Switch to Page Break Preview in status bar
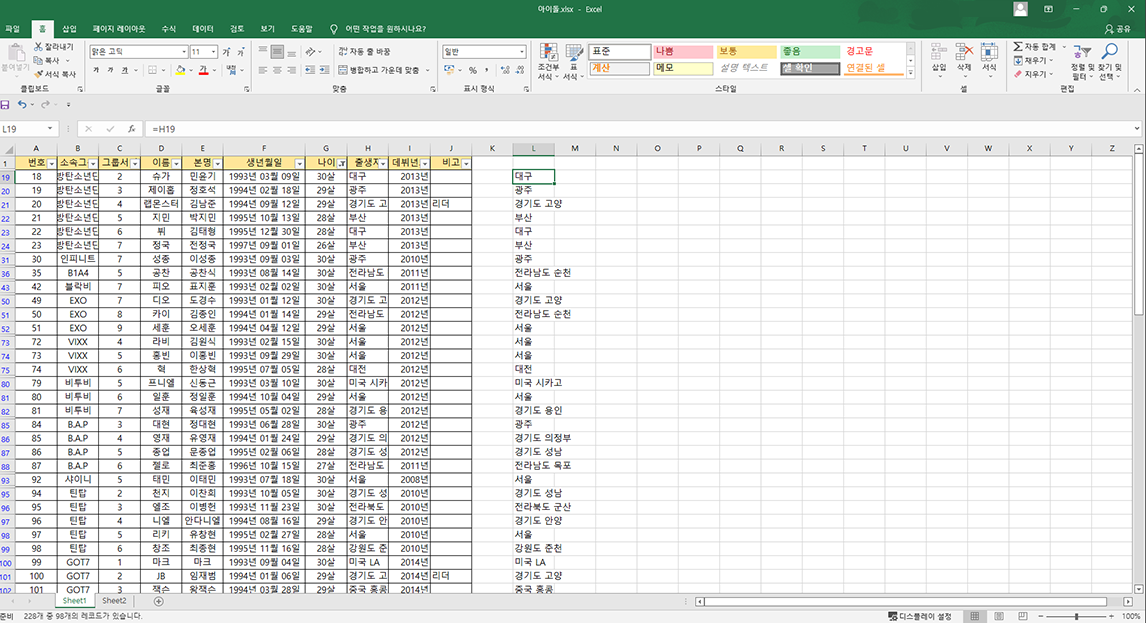 (1022, 616)
